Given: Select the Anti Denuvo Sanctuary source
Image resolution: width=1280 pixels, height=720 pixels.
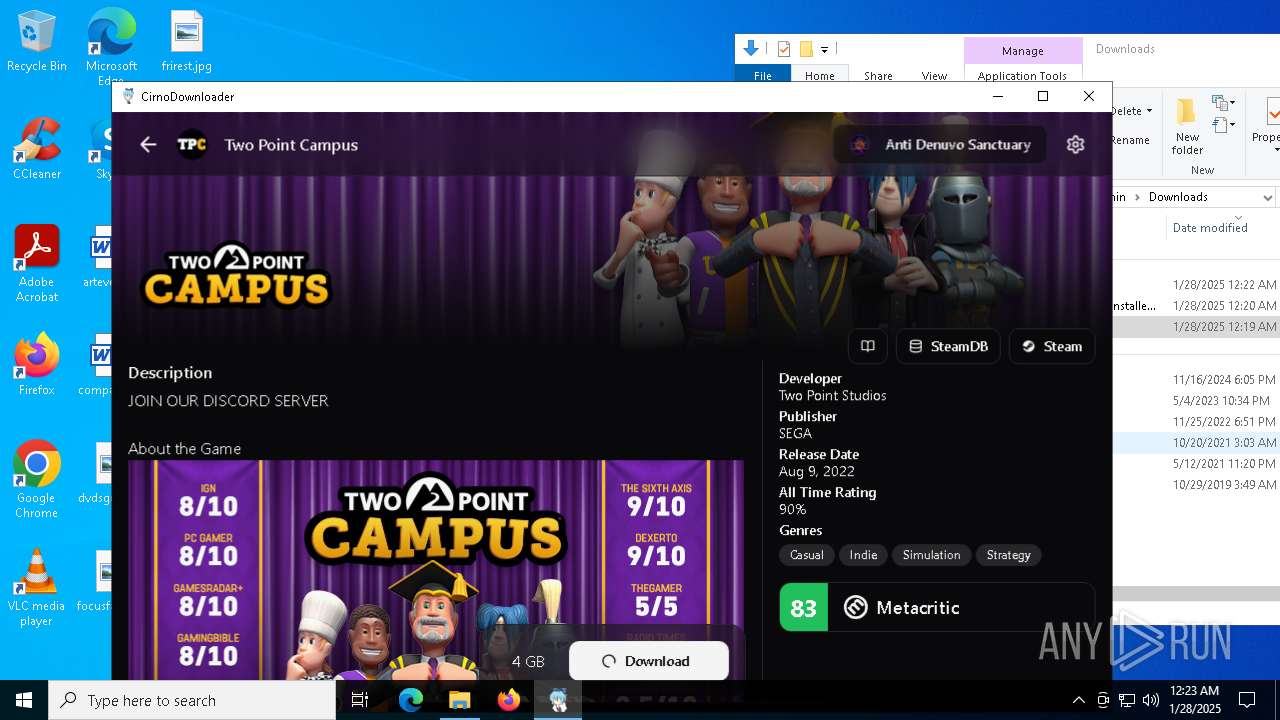Looking at the screenshot, I should click(940, 145).
